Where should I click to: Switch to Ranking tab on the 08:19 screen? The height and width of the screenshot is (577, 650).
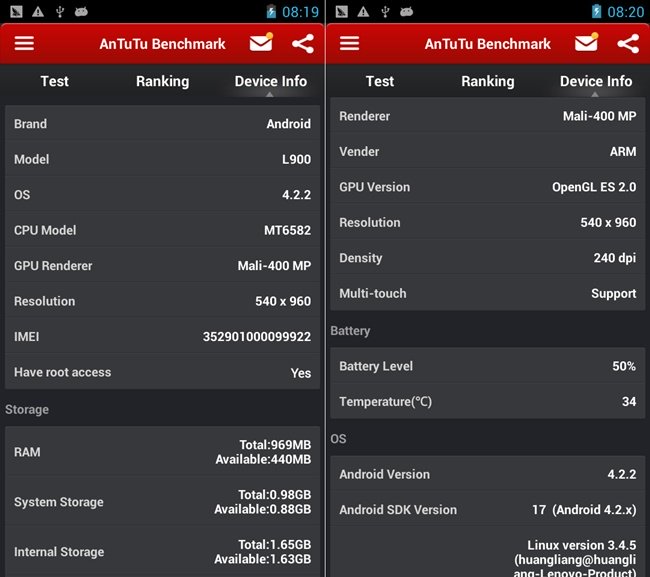162,81
